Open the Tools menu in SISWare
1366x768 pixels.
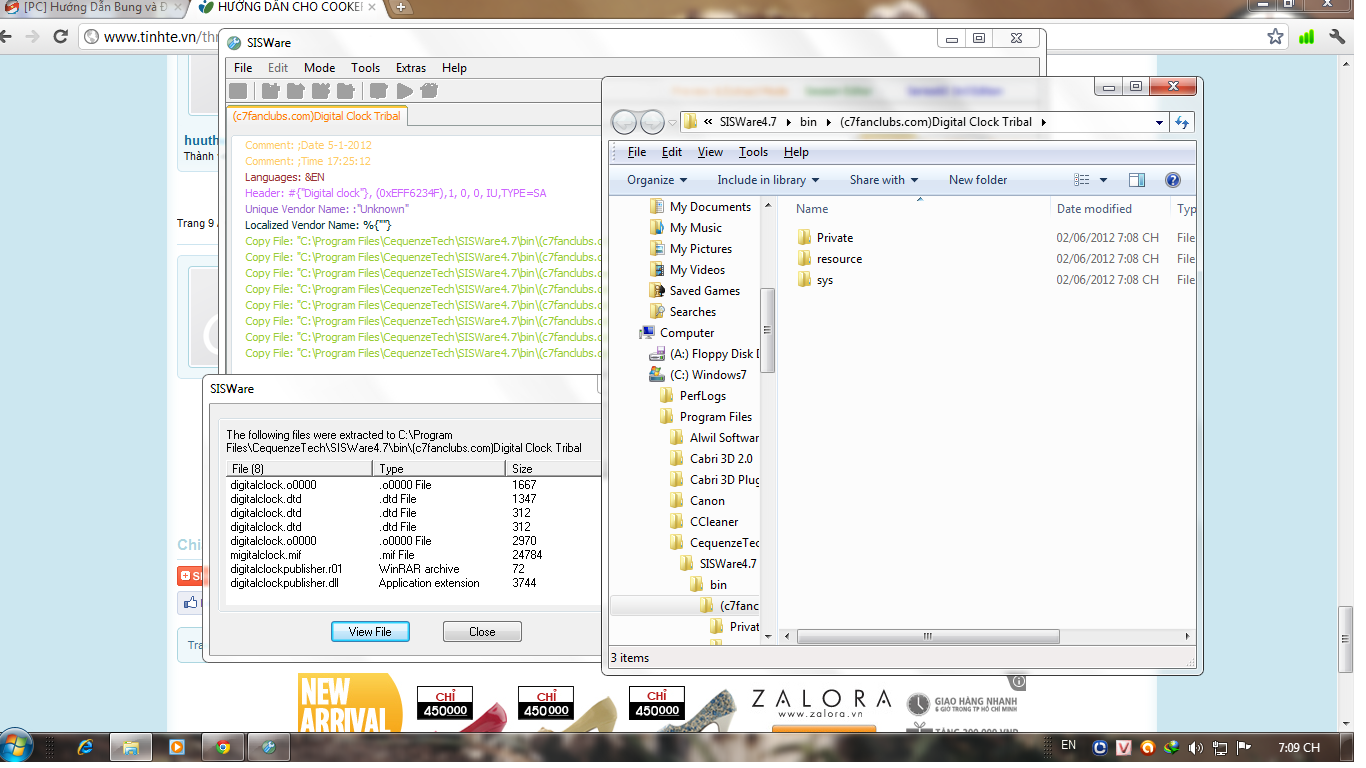click(x=365, y=68)
